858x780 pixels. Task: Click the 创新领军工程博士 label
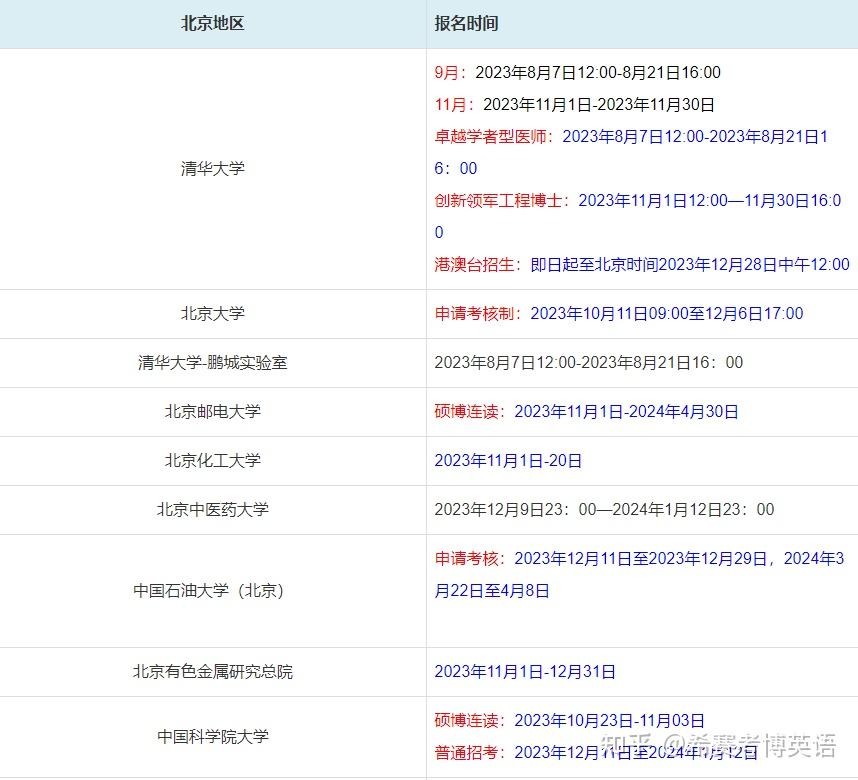click(x=498, y=200)
